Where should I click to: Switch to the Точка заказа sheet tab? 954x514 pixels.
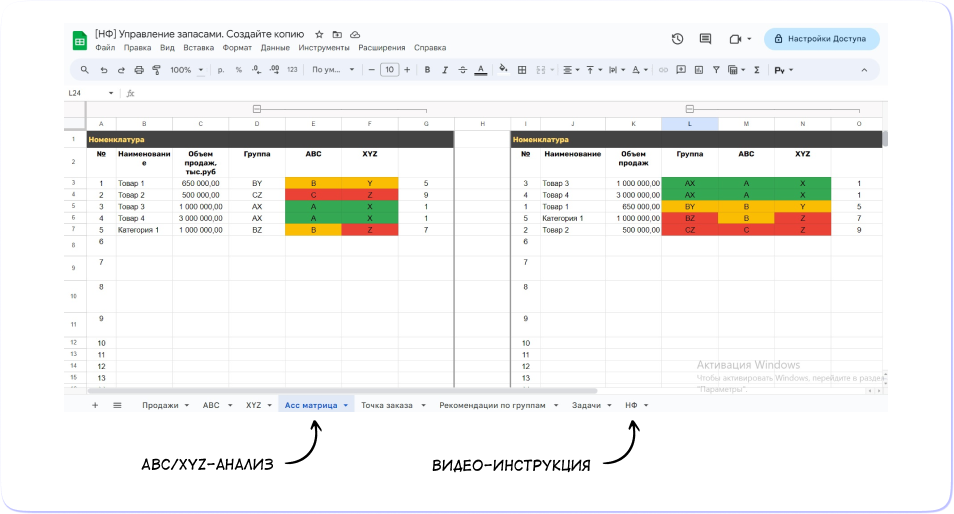click(387, 406)
